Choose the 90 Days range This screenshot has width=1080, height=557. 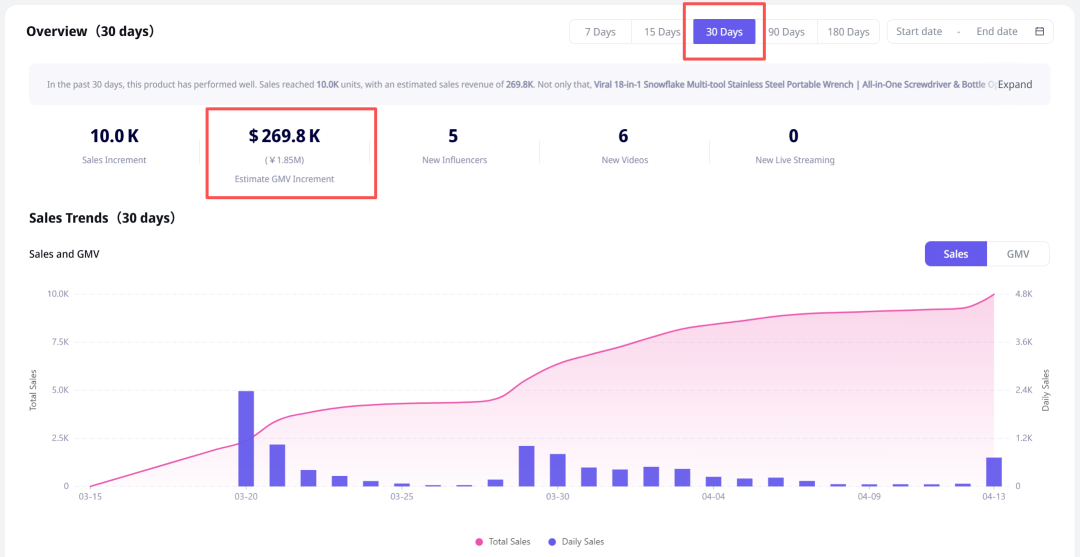tap(786, 32)
